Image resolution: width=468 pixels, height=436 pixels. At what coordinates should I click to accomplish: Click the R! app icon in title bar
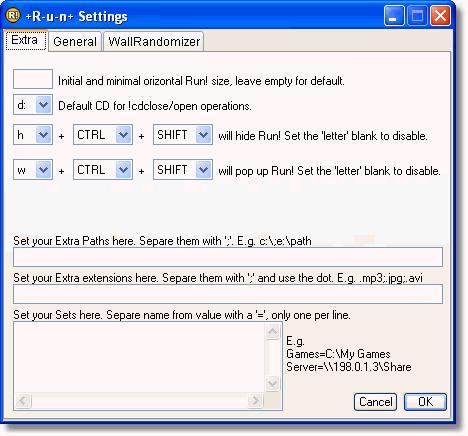coord(13,15)
